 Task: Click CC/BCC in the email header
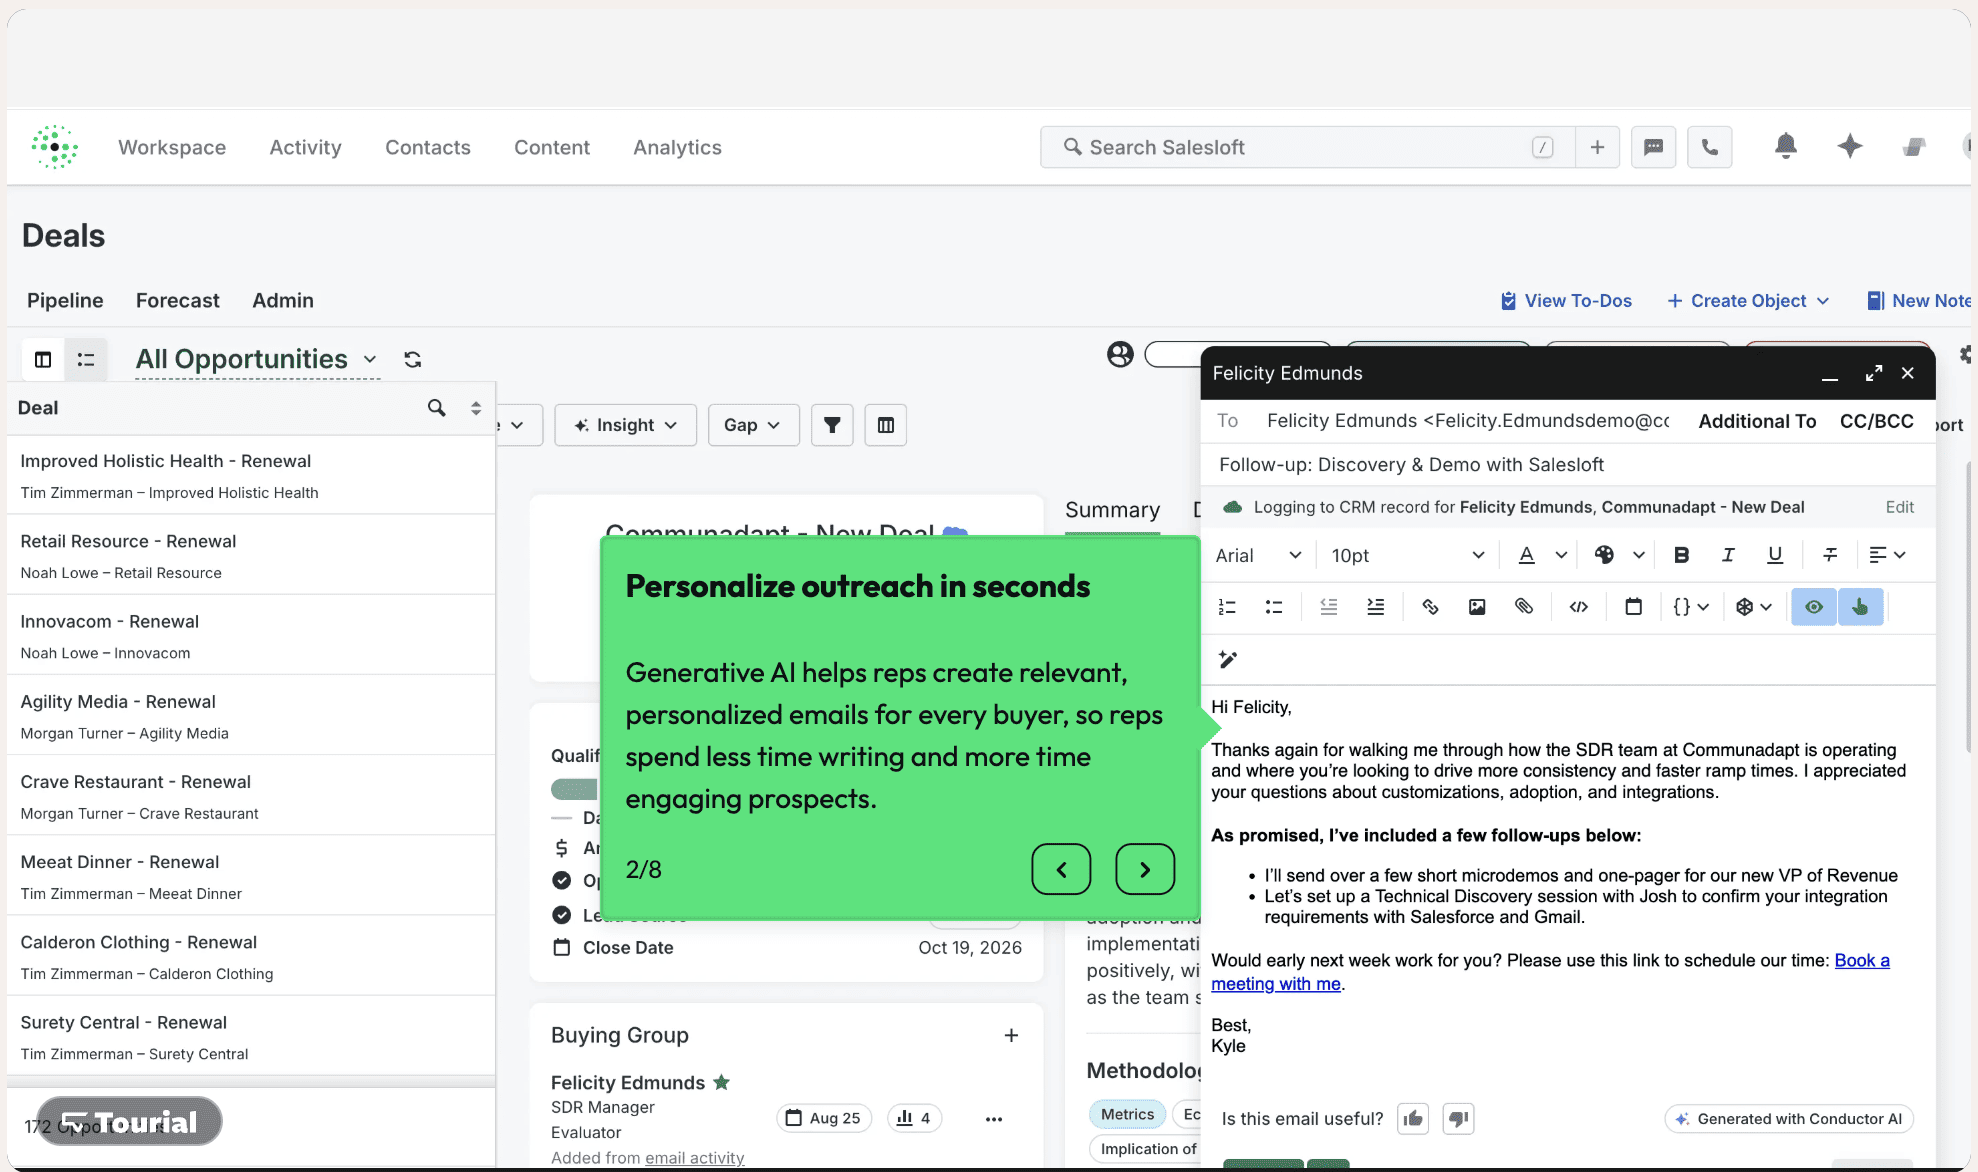coord(1876,421)
